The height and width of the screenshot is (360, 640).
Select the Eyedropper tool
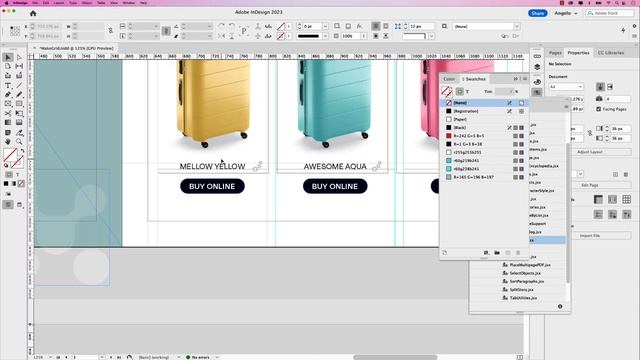[x=19, y=133]
